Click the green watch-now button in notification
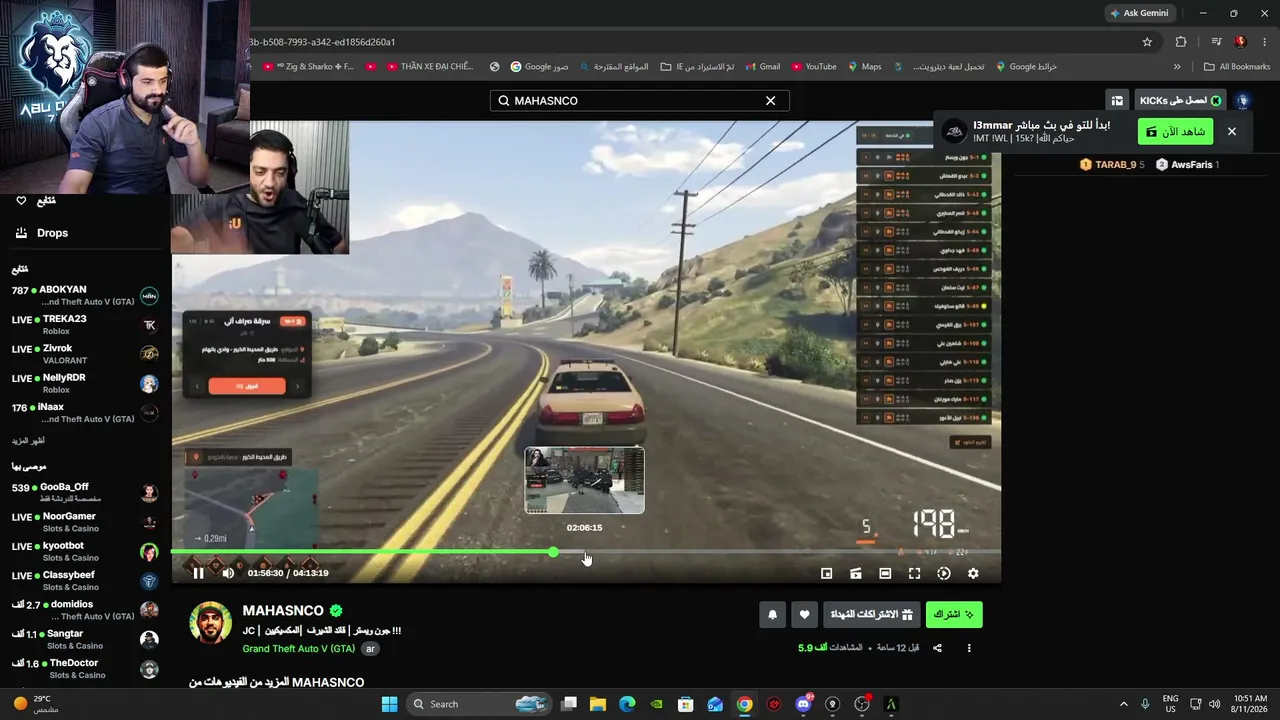 click(x=1175, y=132)
